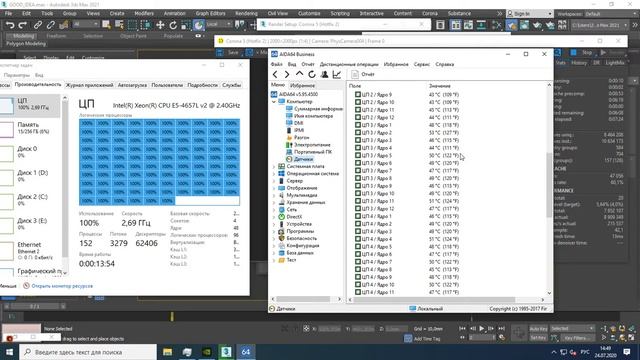Open AIDA64 Файл menu
The image size is (640, 360).
pyautogui.click(x=276, y=64)
